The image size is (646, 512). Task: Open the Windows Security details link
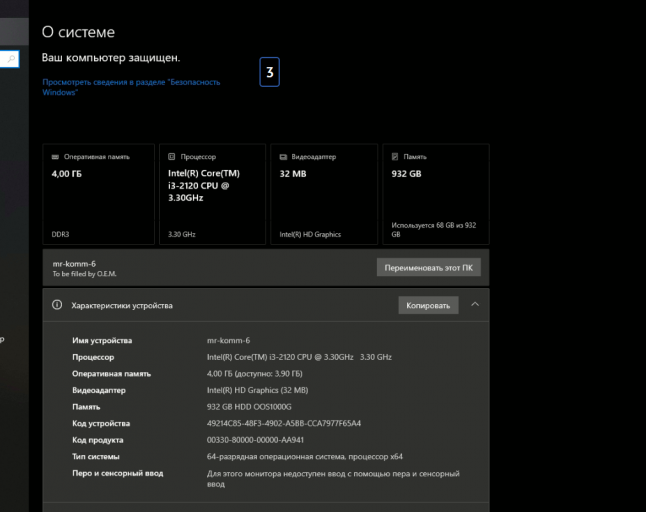click(x=131, y=87)
